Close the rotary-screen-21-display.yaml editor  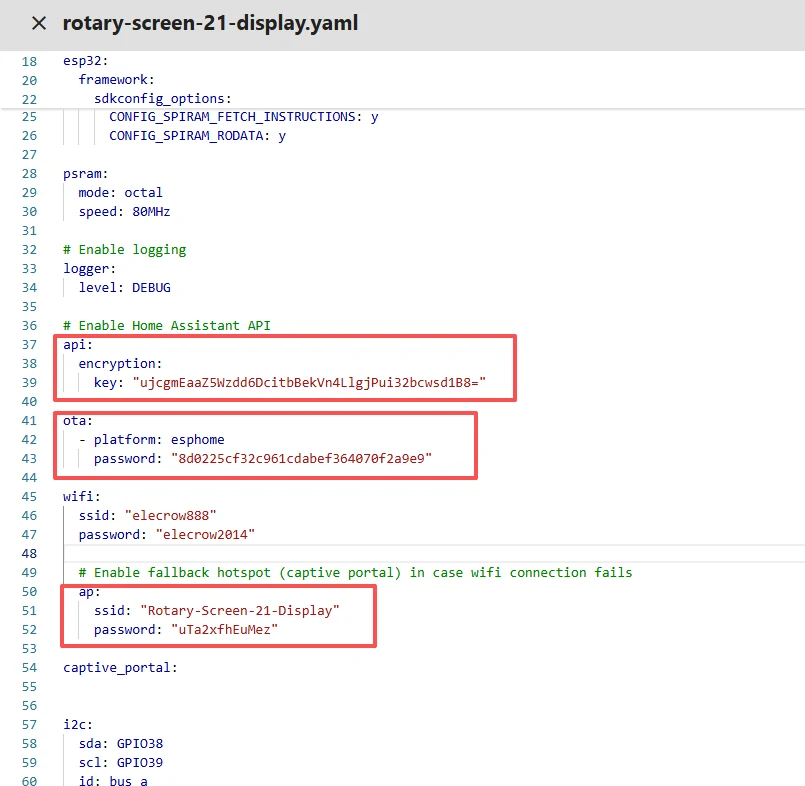[x=38, y=23]
